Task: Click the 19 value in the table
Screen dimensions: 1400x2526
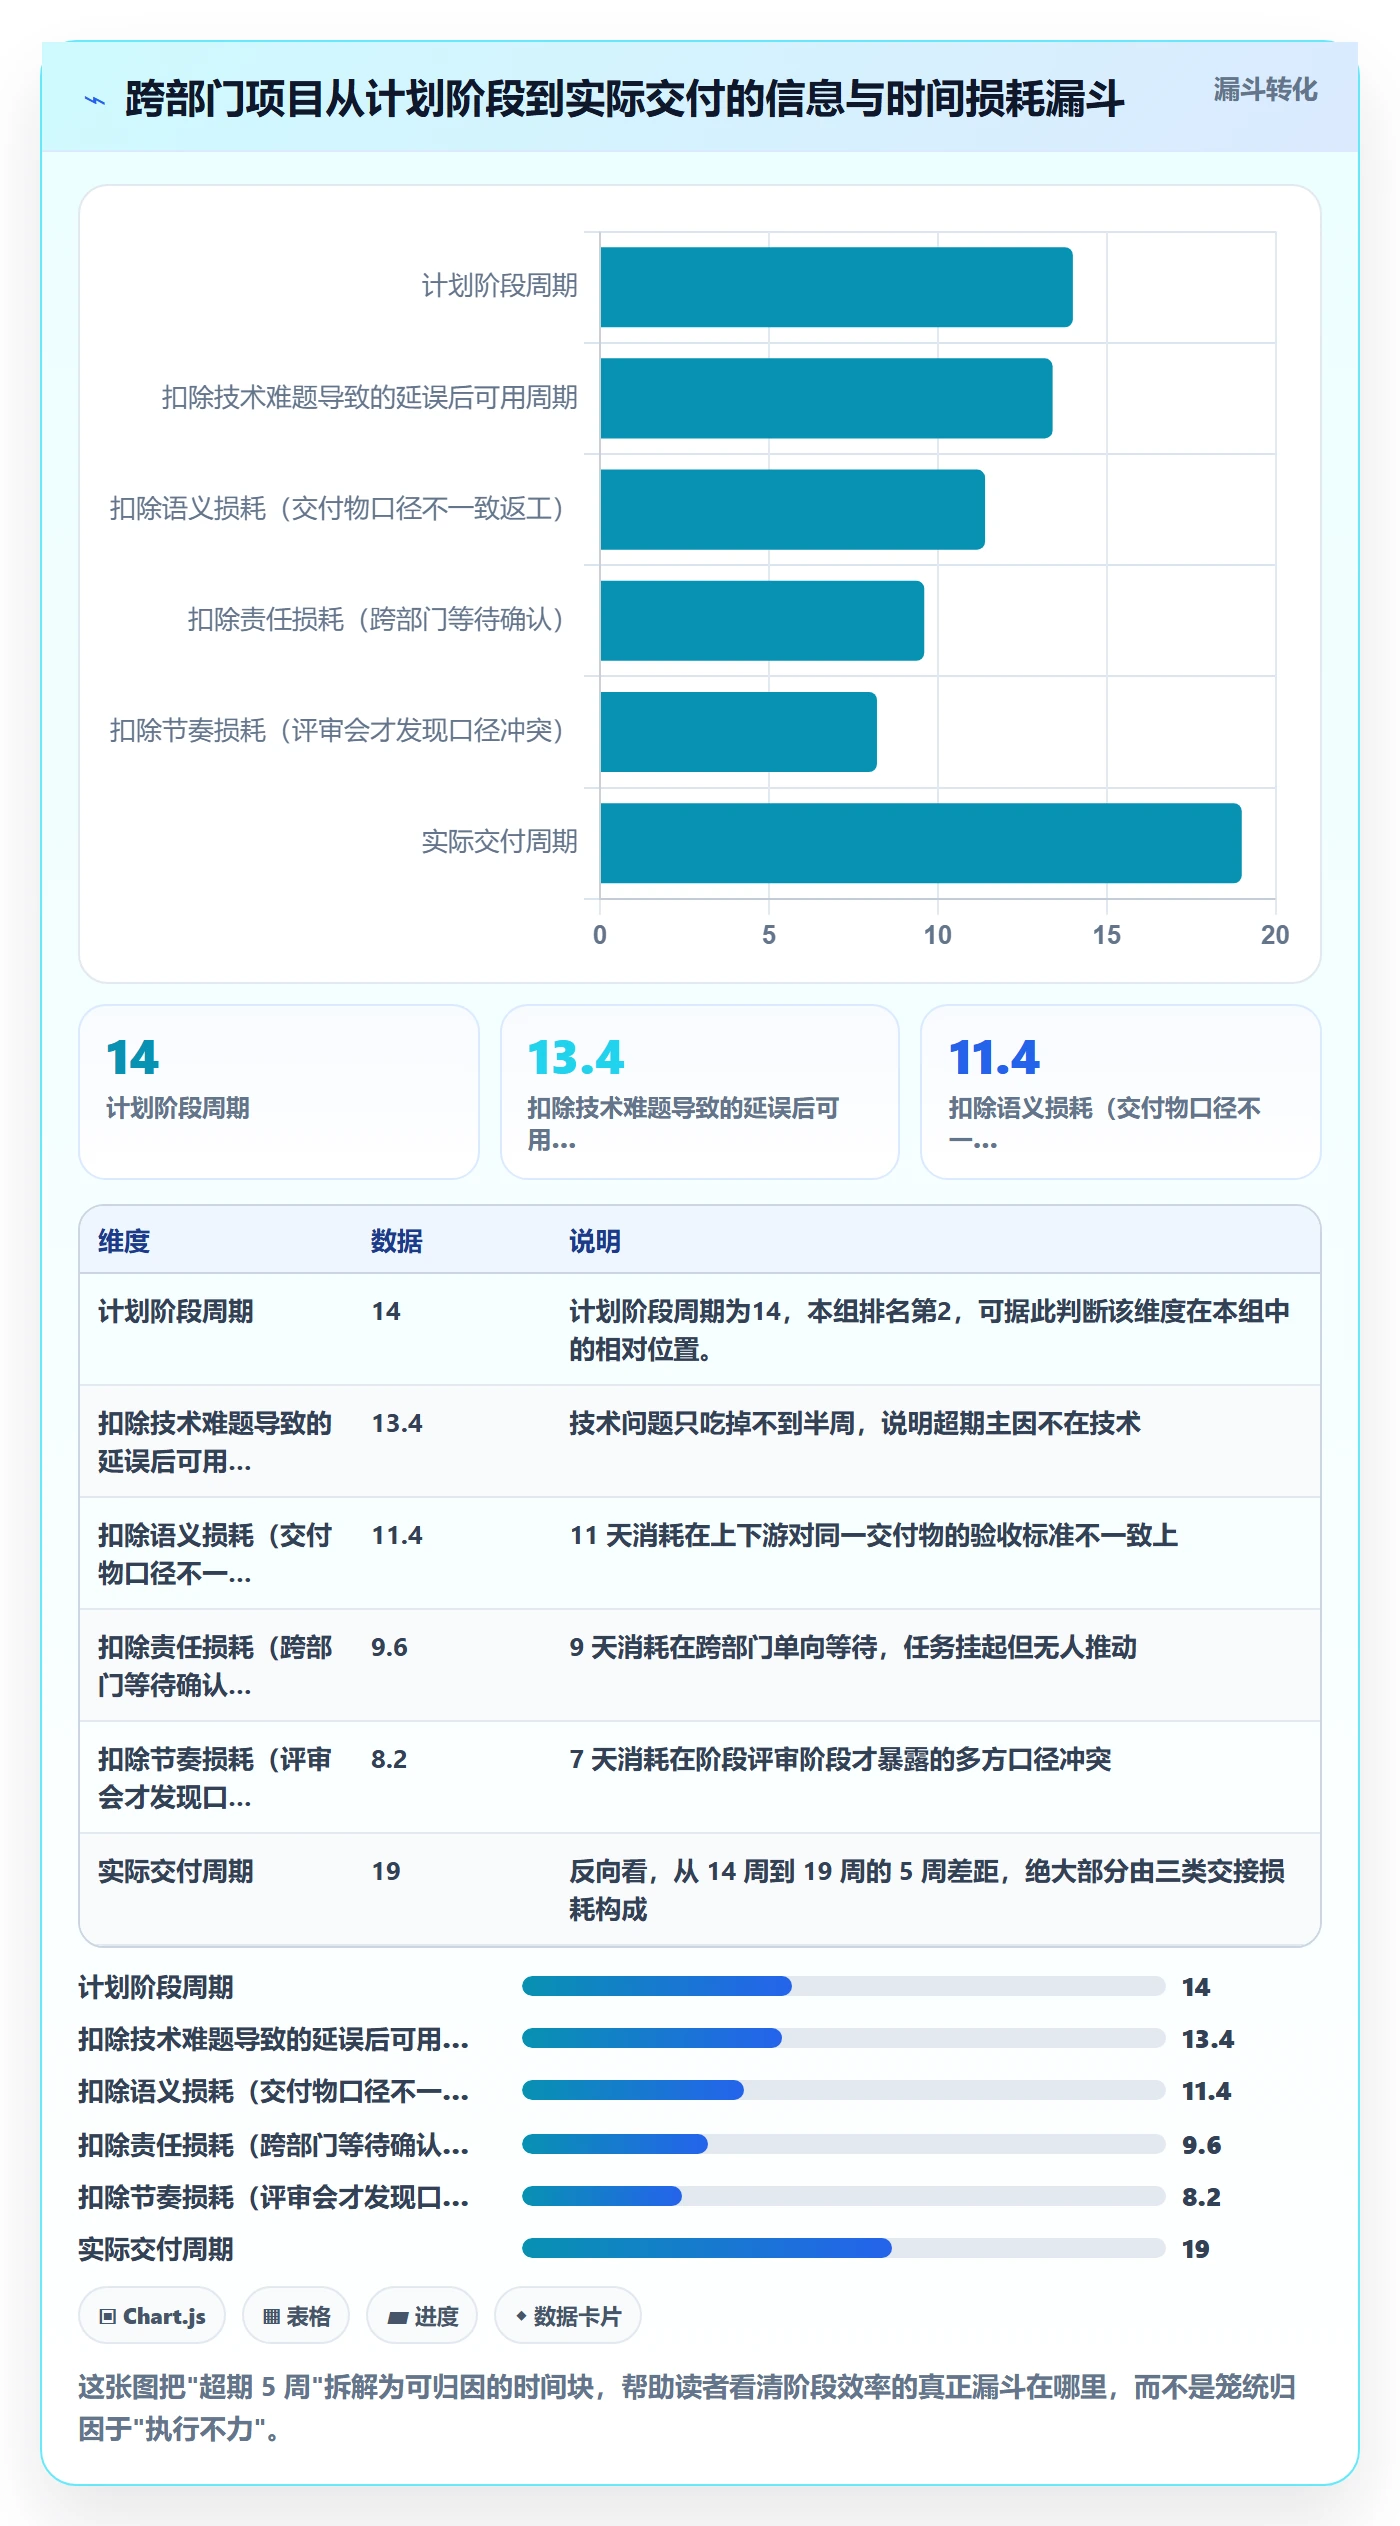Action: pos(386,1871)
